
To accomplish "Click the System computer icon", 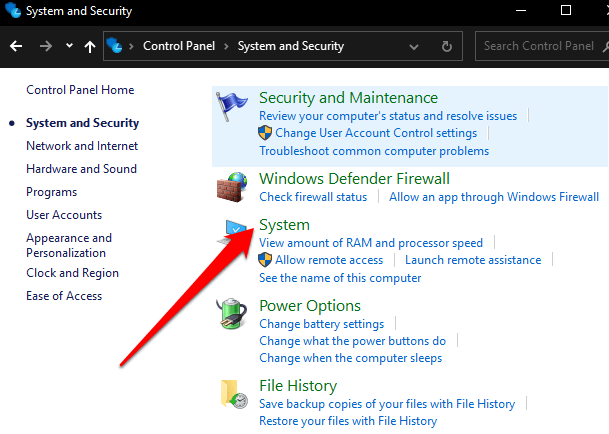I will (233, 234).
